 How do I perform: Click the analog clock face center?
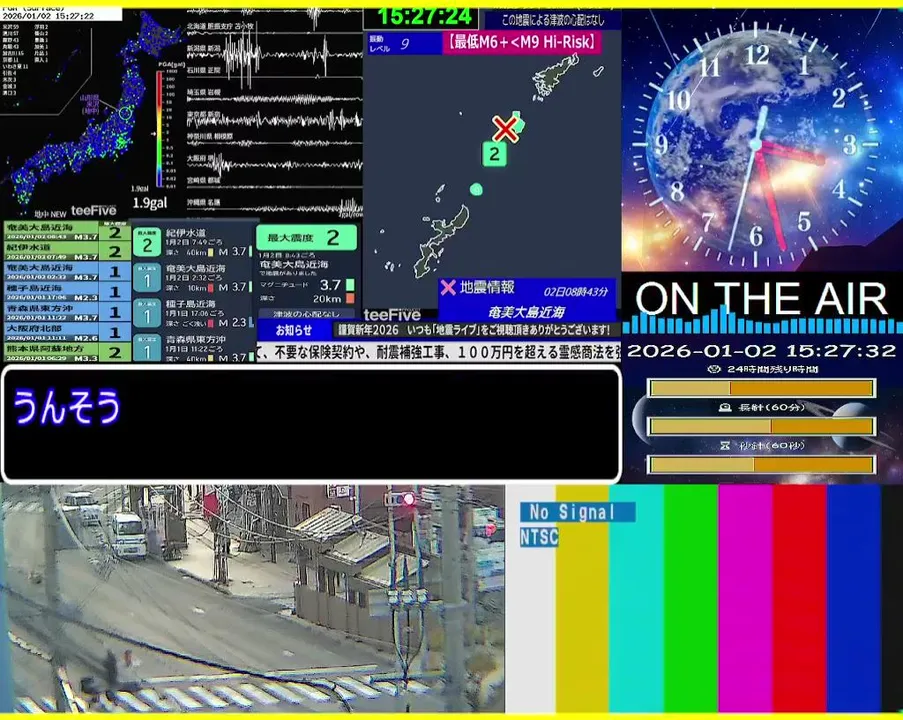(757, 146)
